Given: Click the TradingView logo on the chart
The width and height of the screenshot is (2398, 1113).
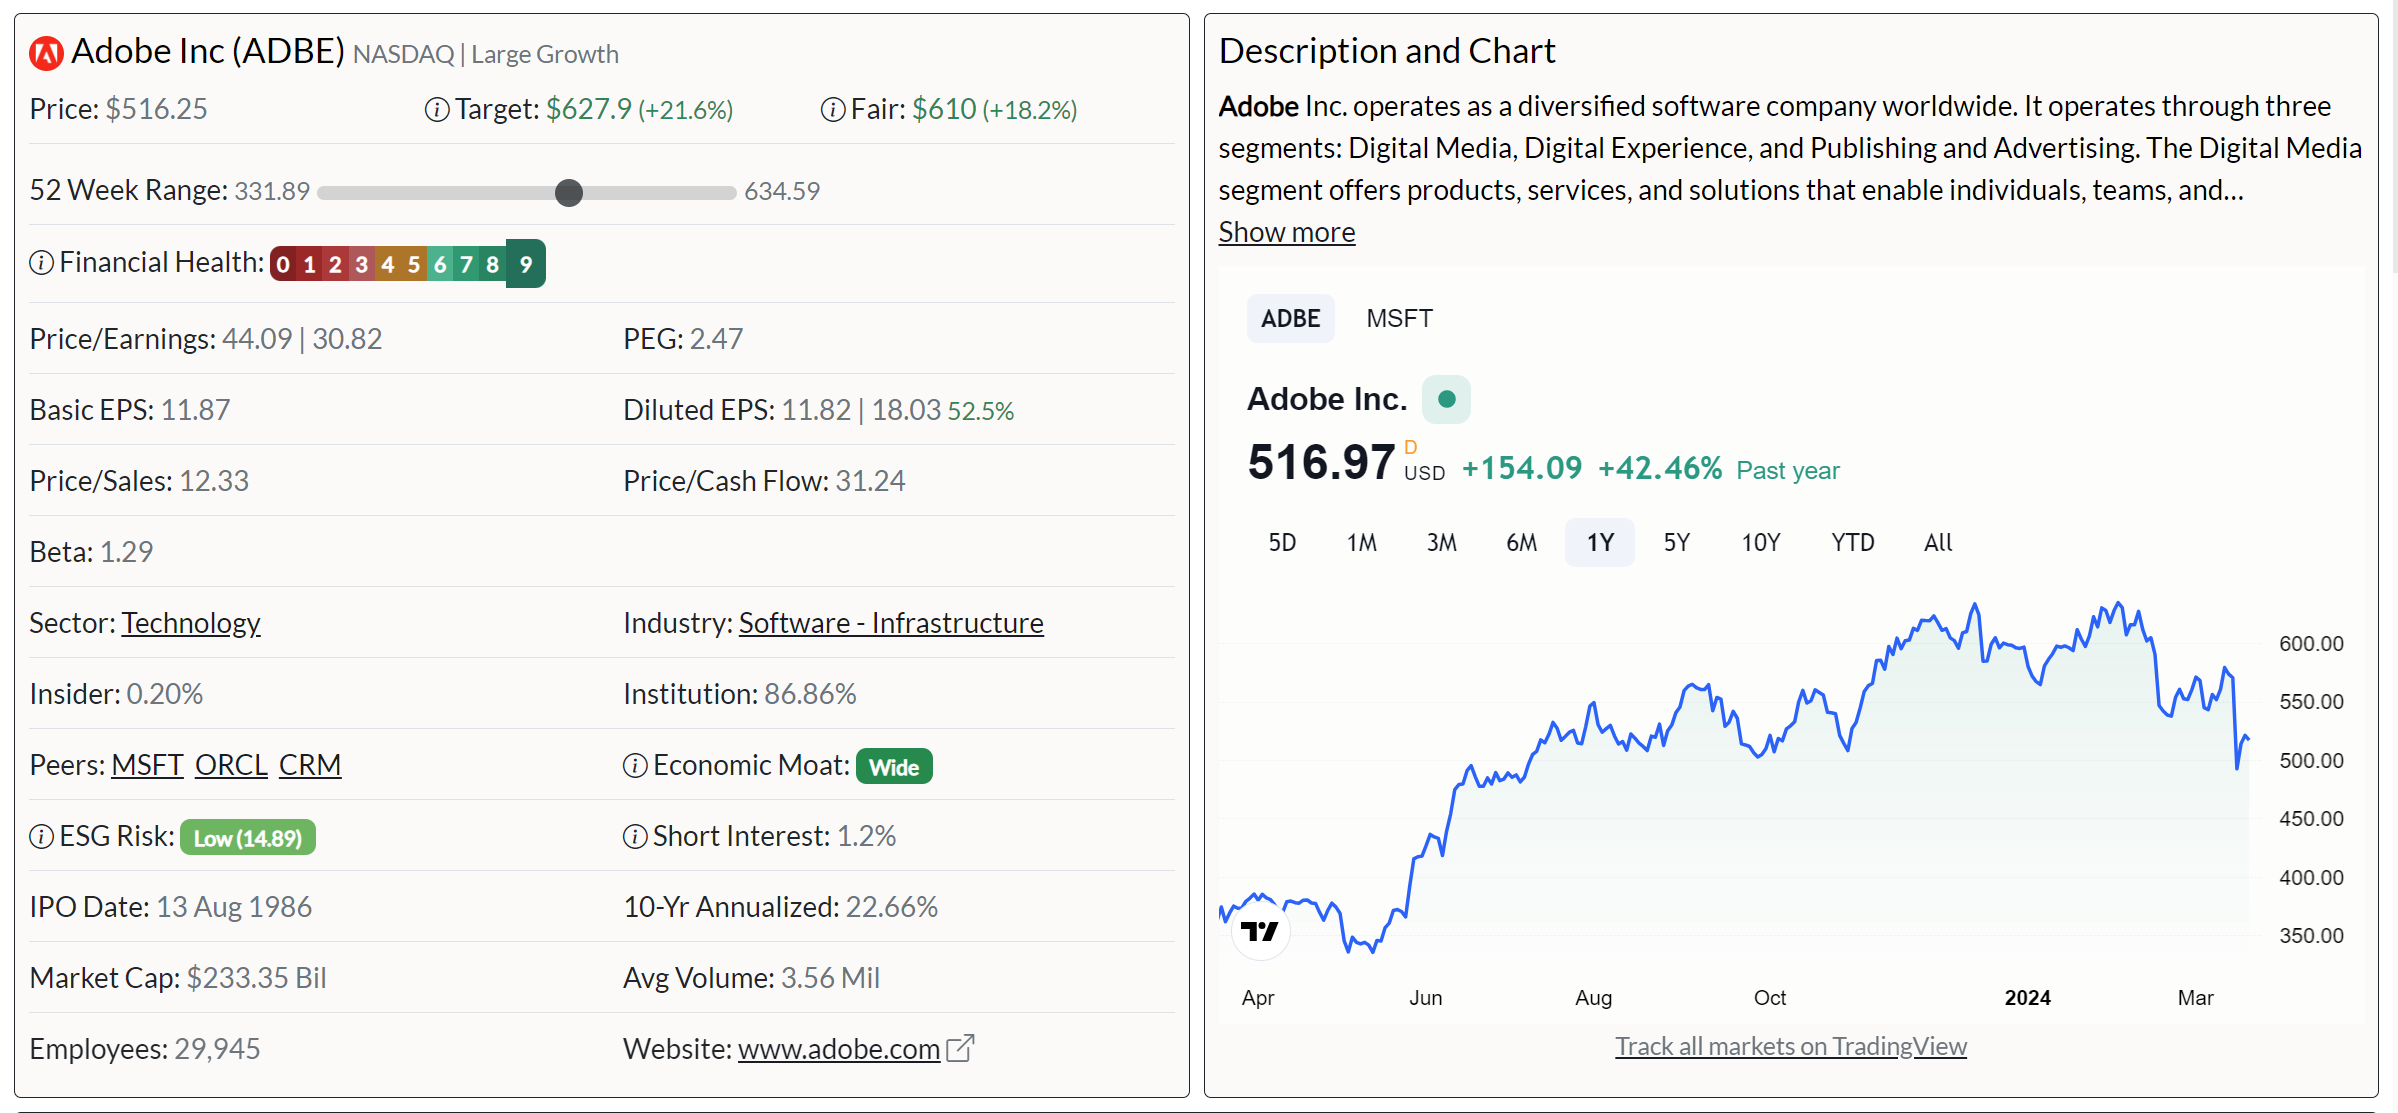Looking at the screenshot, I should [x=1259, y=931].
